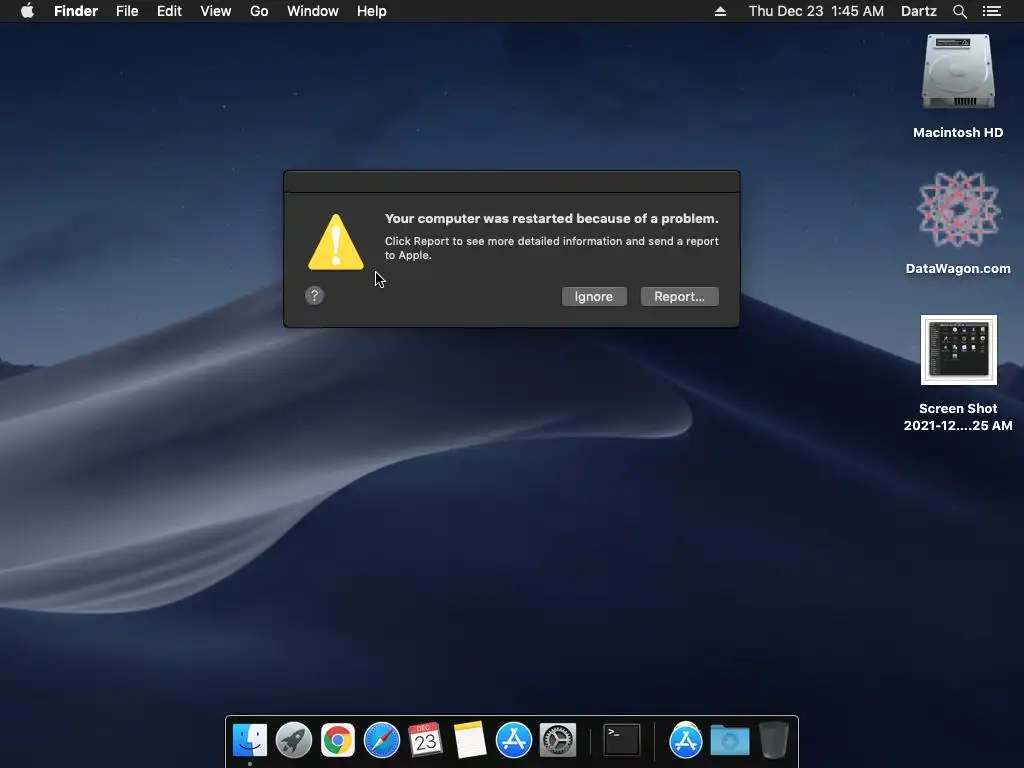Launch Google Chrome from Dock

pyautogui.click(x=338, y=740)
